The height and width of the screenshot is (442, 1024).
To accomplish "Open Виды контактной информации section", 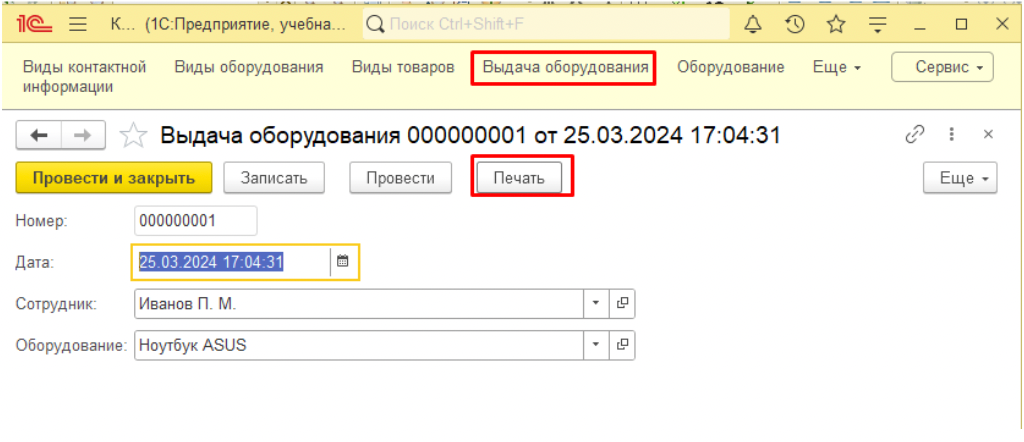I will coord(84,76).
